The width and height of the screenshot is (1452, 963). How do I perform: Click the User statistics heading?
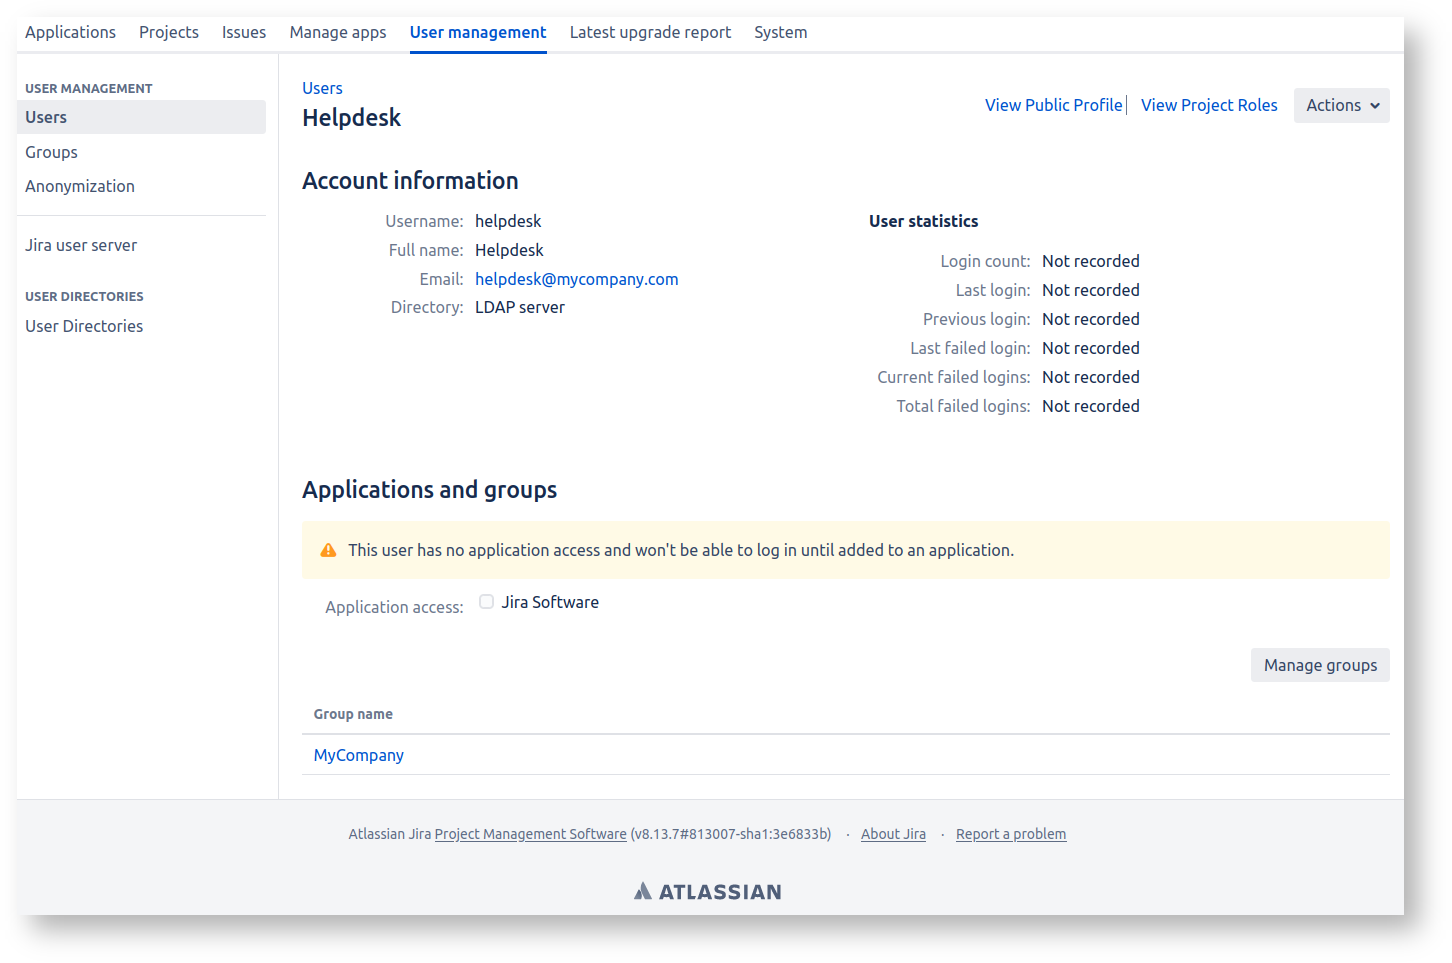coord(924,221)
